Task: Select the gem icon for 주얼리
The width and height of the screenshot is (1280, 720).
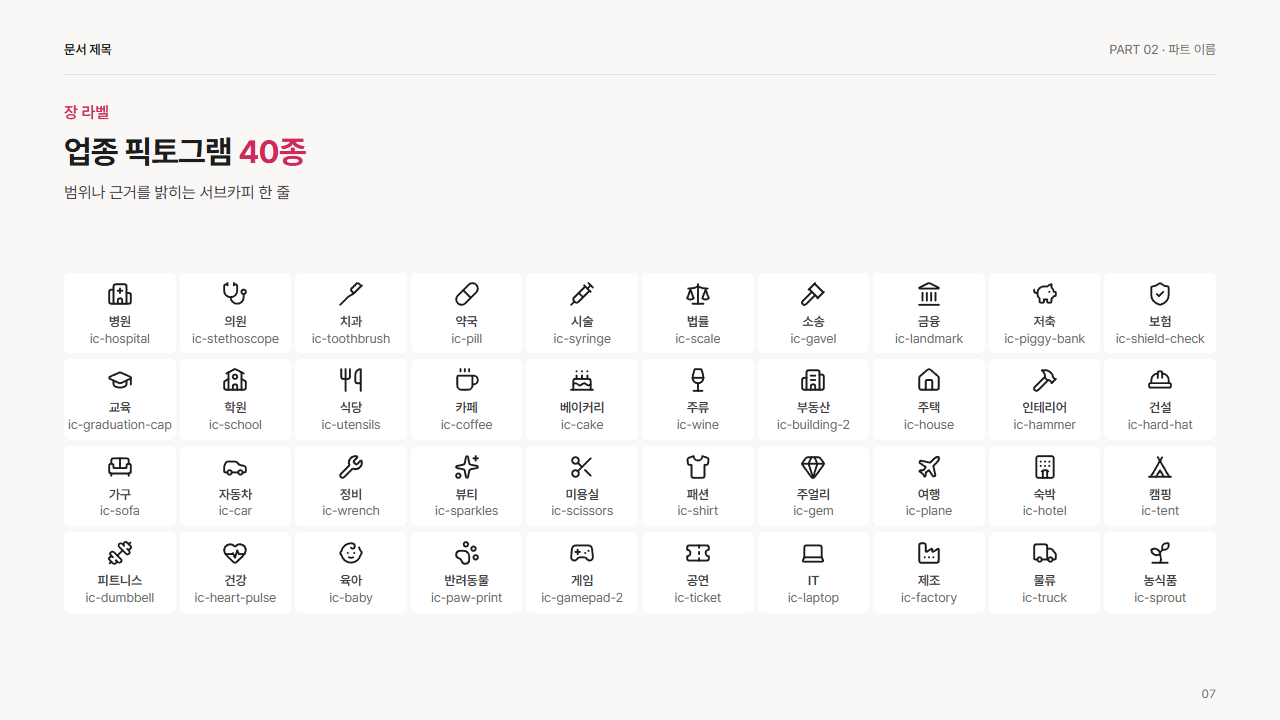Action: pos(813,467)
